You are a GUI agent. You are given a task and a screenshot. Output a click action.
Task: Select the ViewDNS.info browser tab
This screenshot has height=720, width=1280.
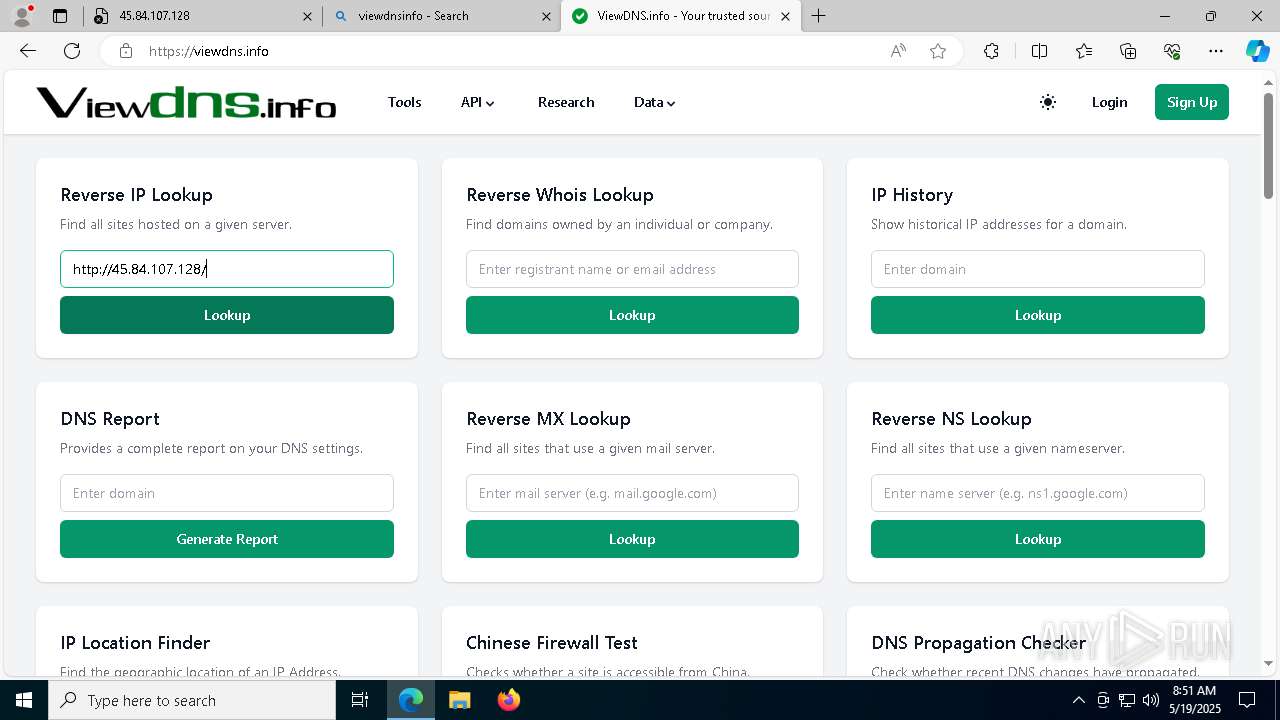coord(680,16)
